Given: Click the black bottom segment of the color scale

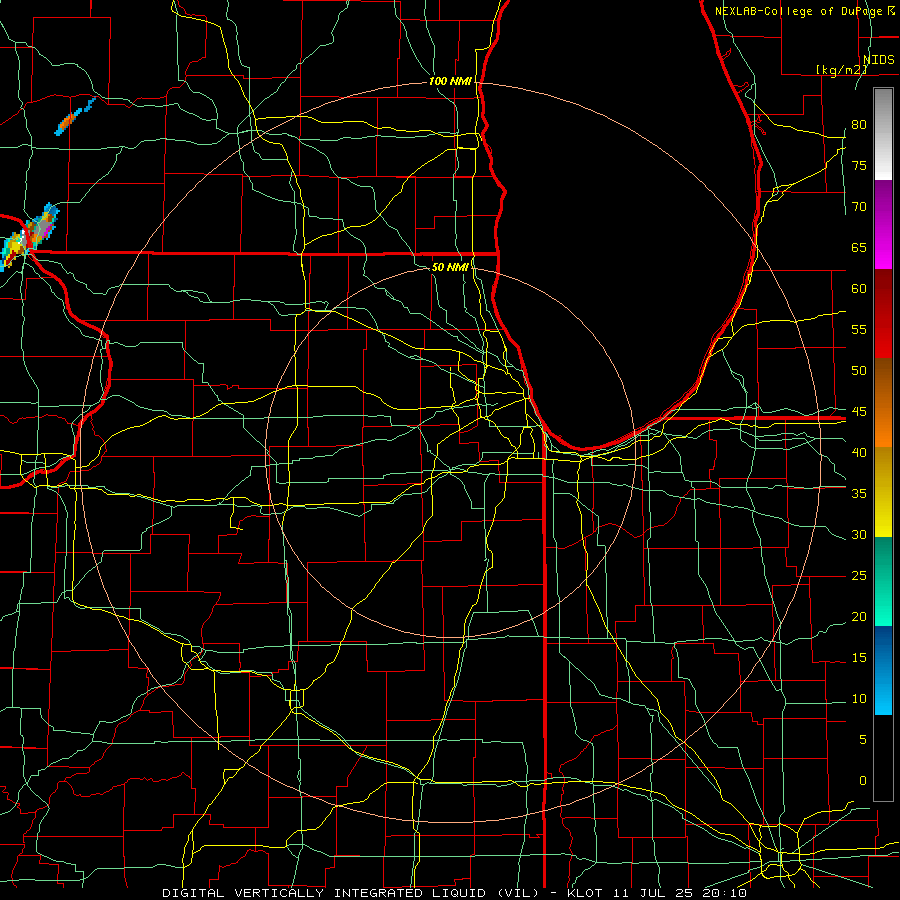Looking at the screenshot, I should pos(883,758).
